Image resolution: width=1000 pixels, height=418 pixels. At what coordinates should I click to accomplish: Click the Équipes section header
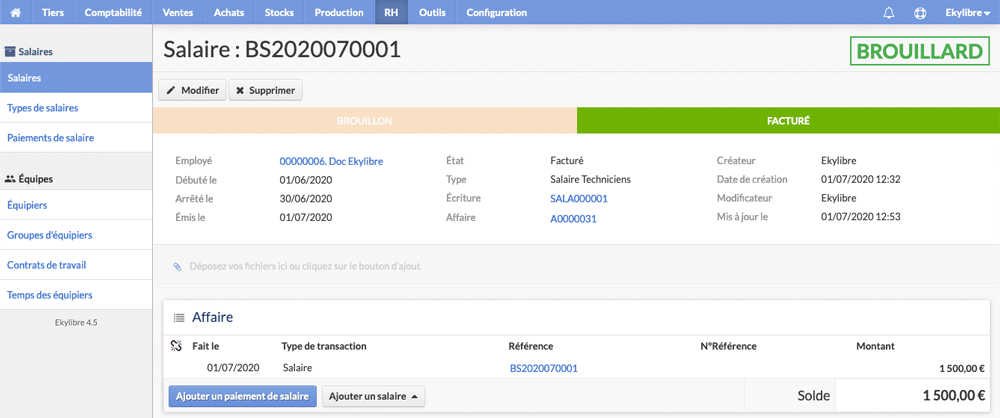coord(29,179)
